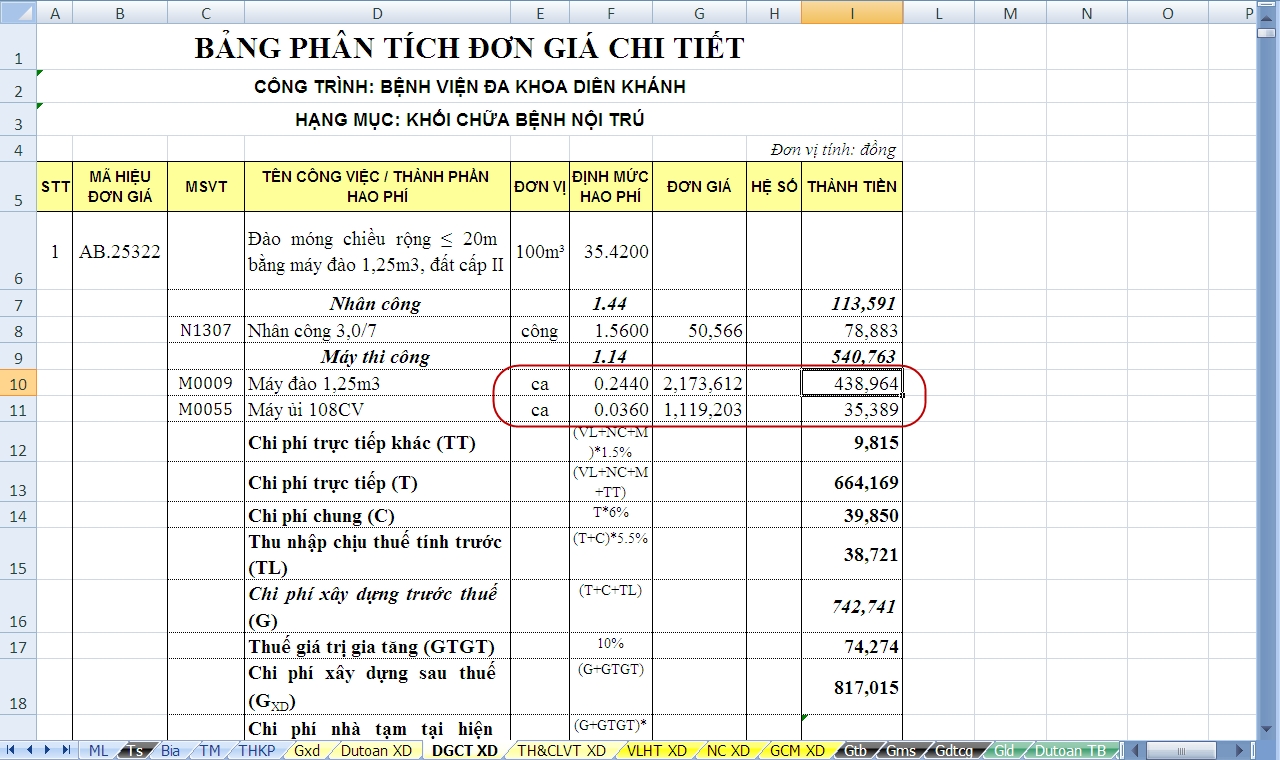Select the N1307 code cell
The width and height of the screenshot is (1280, 760).
coord(206,330)
